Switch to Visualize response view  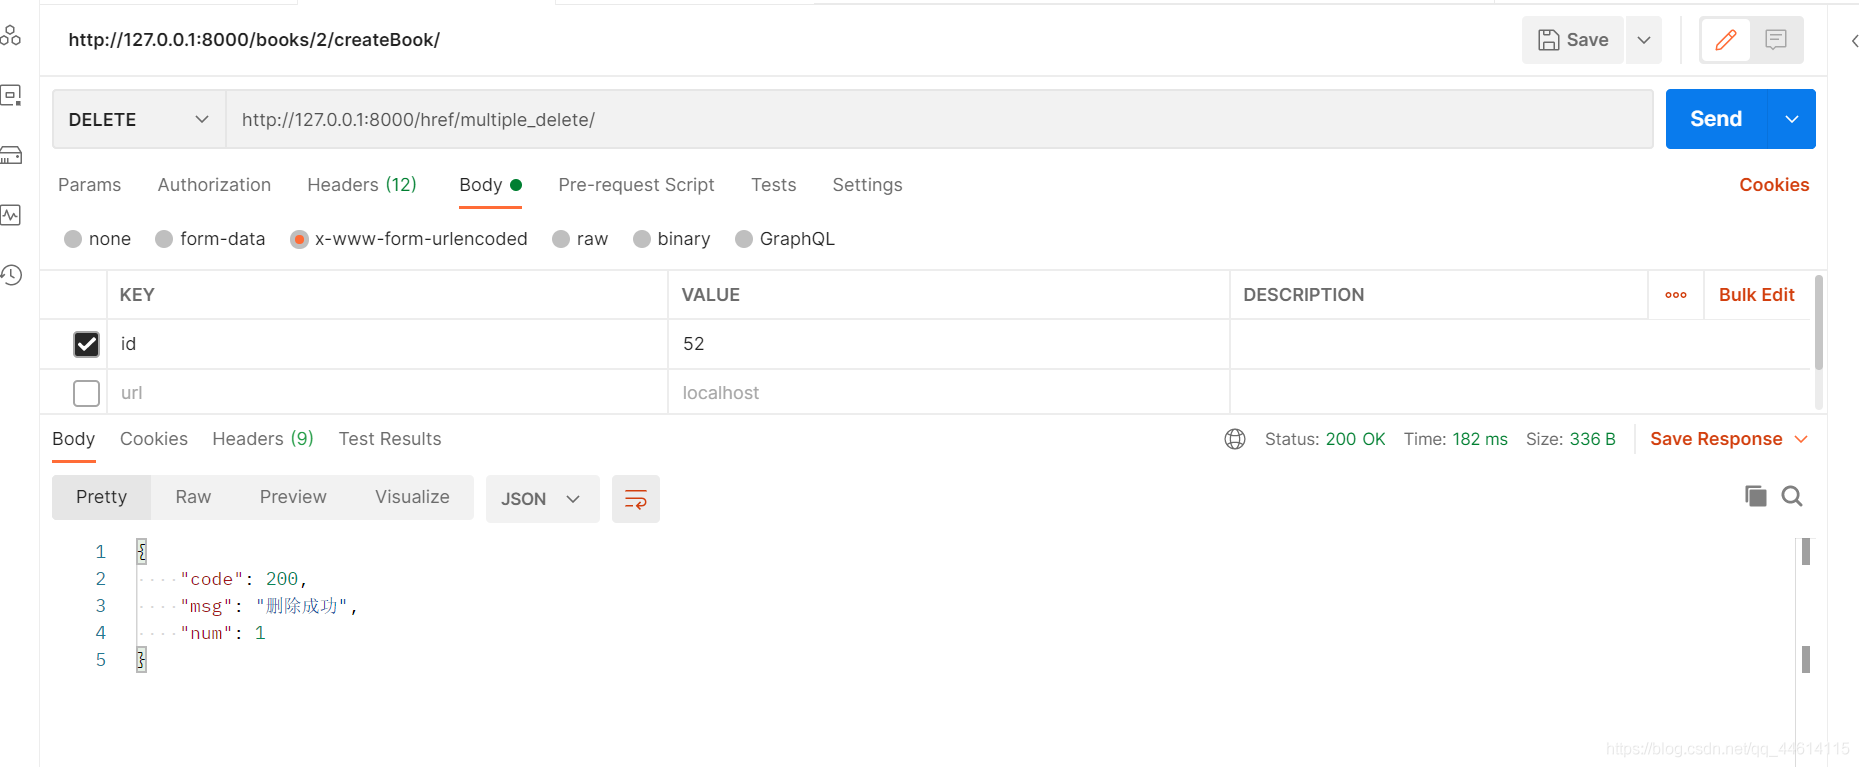pos(412,497)
